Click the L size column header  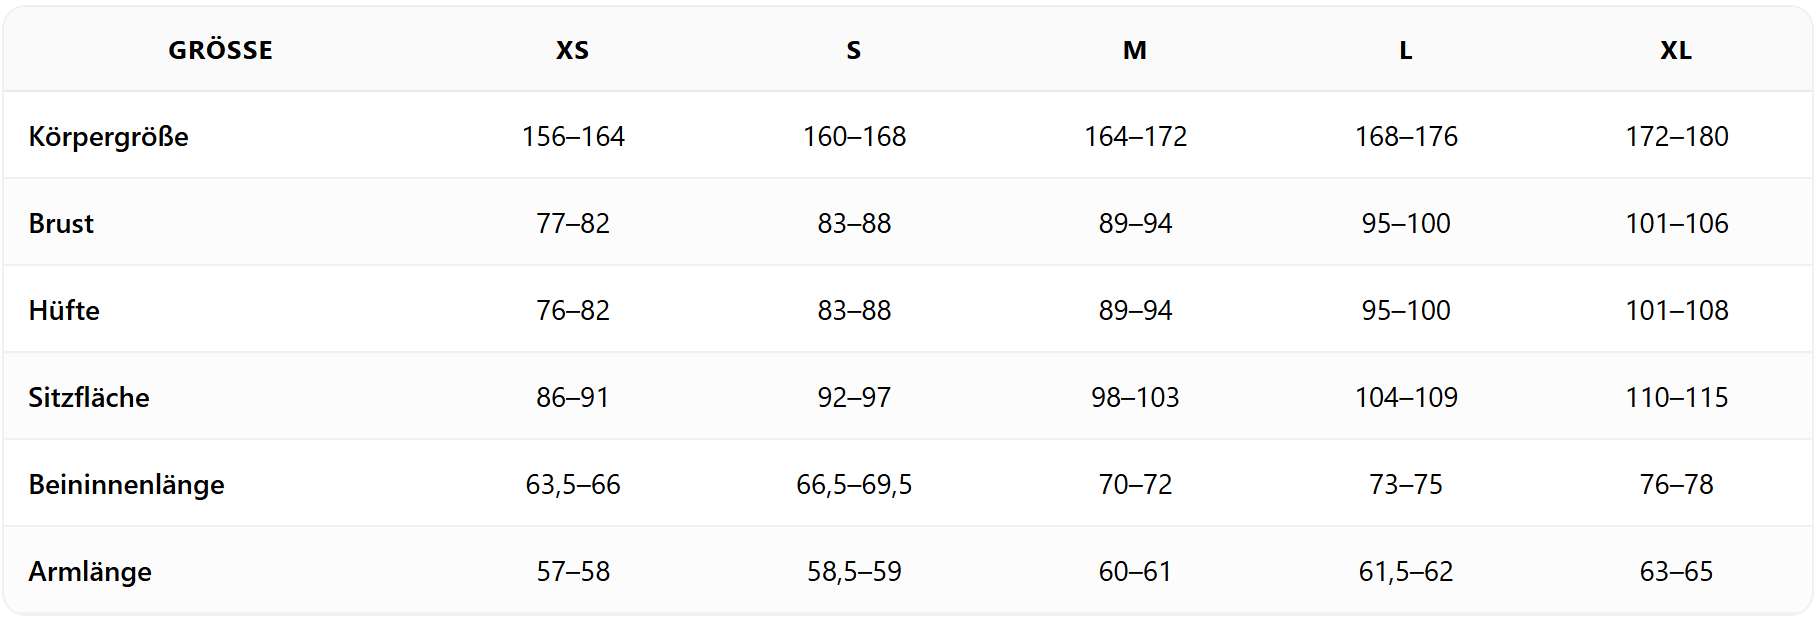(1405, 50)
